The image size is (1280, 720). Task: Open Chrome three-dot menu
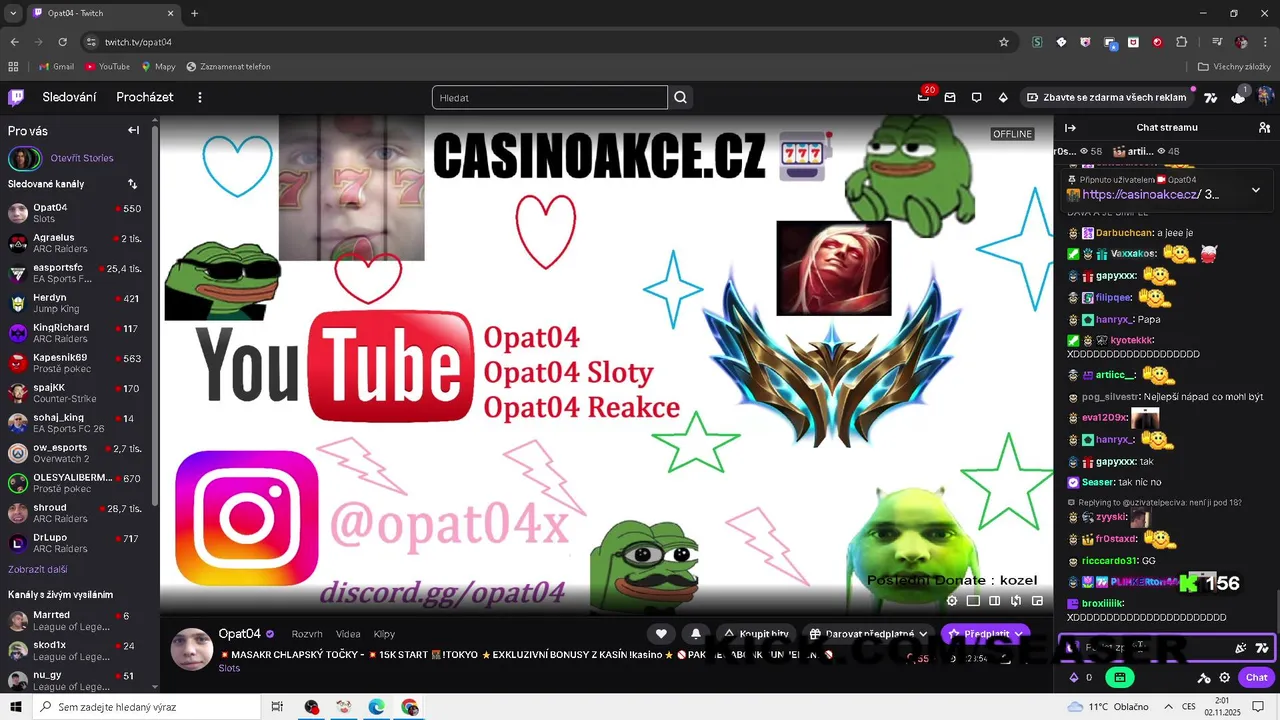coord(1265,42)
